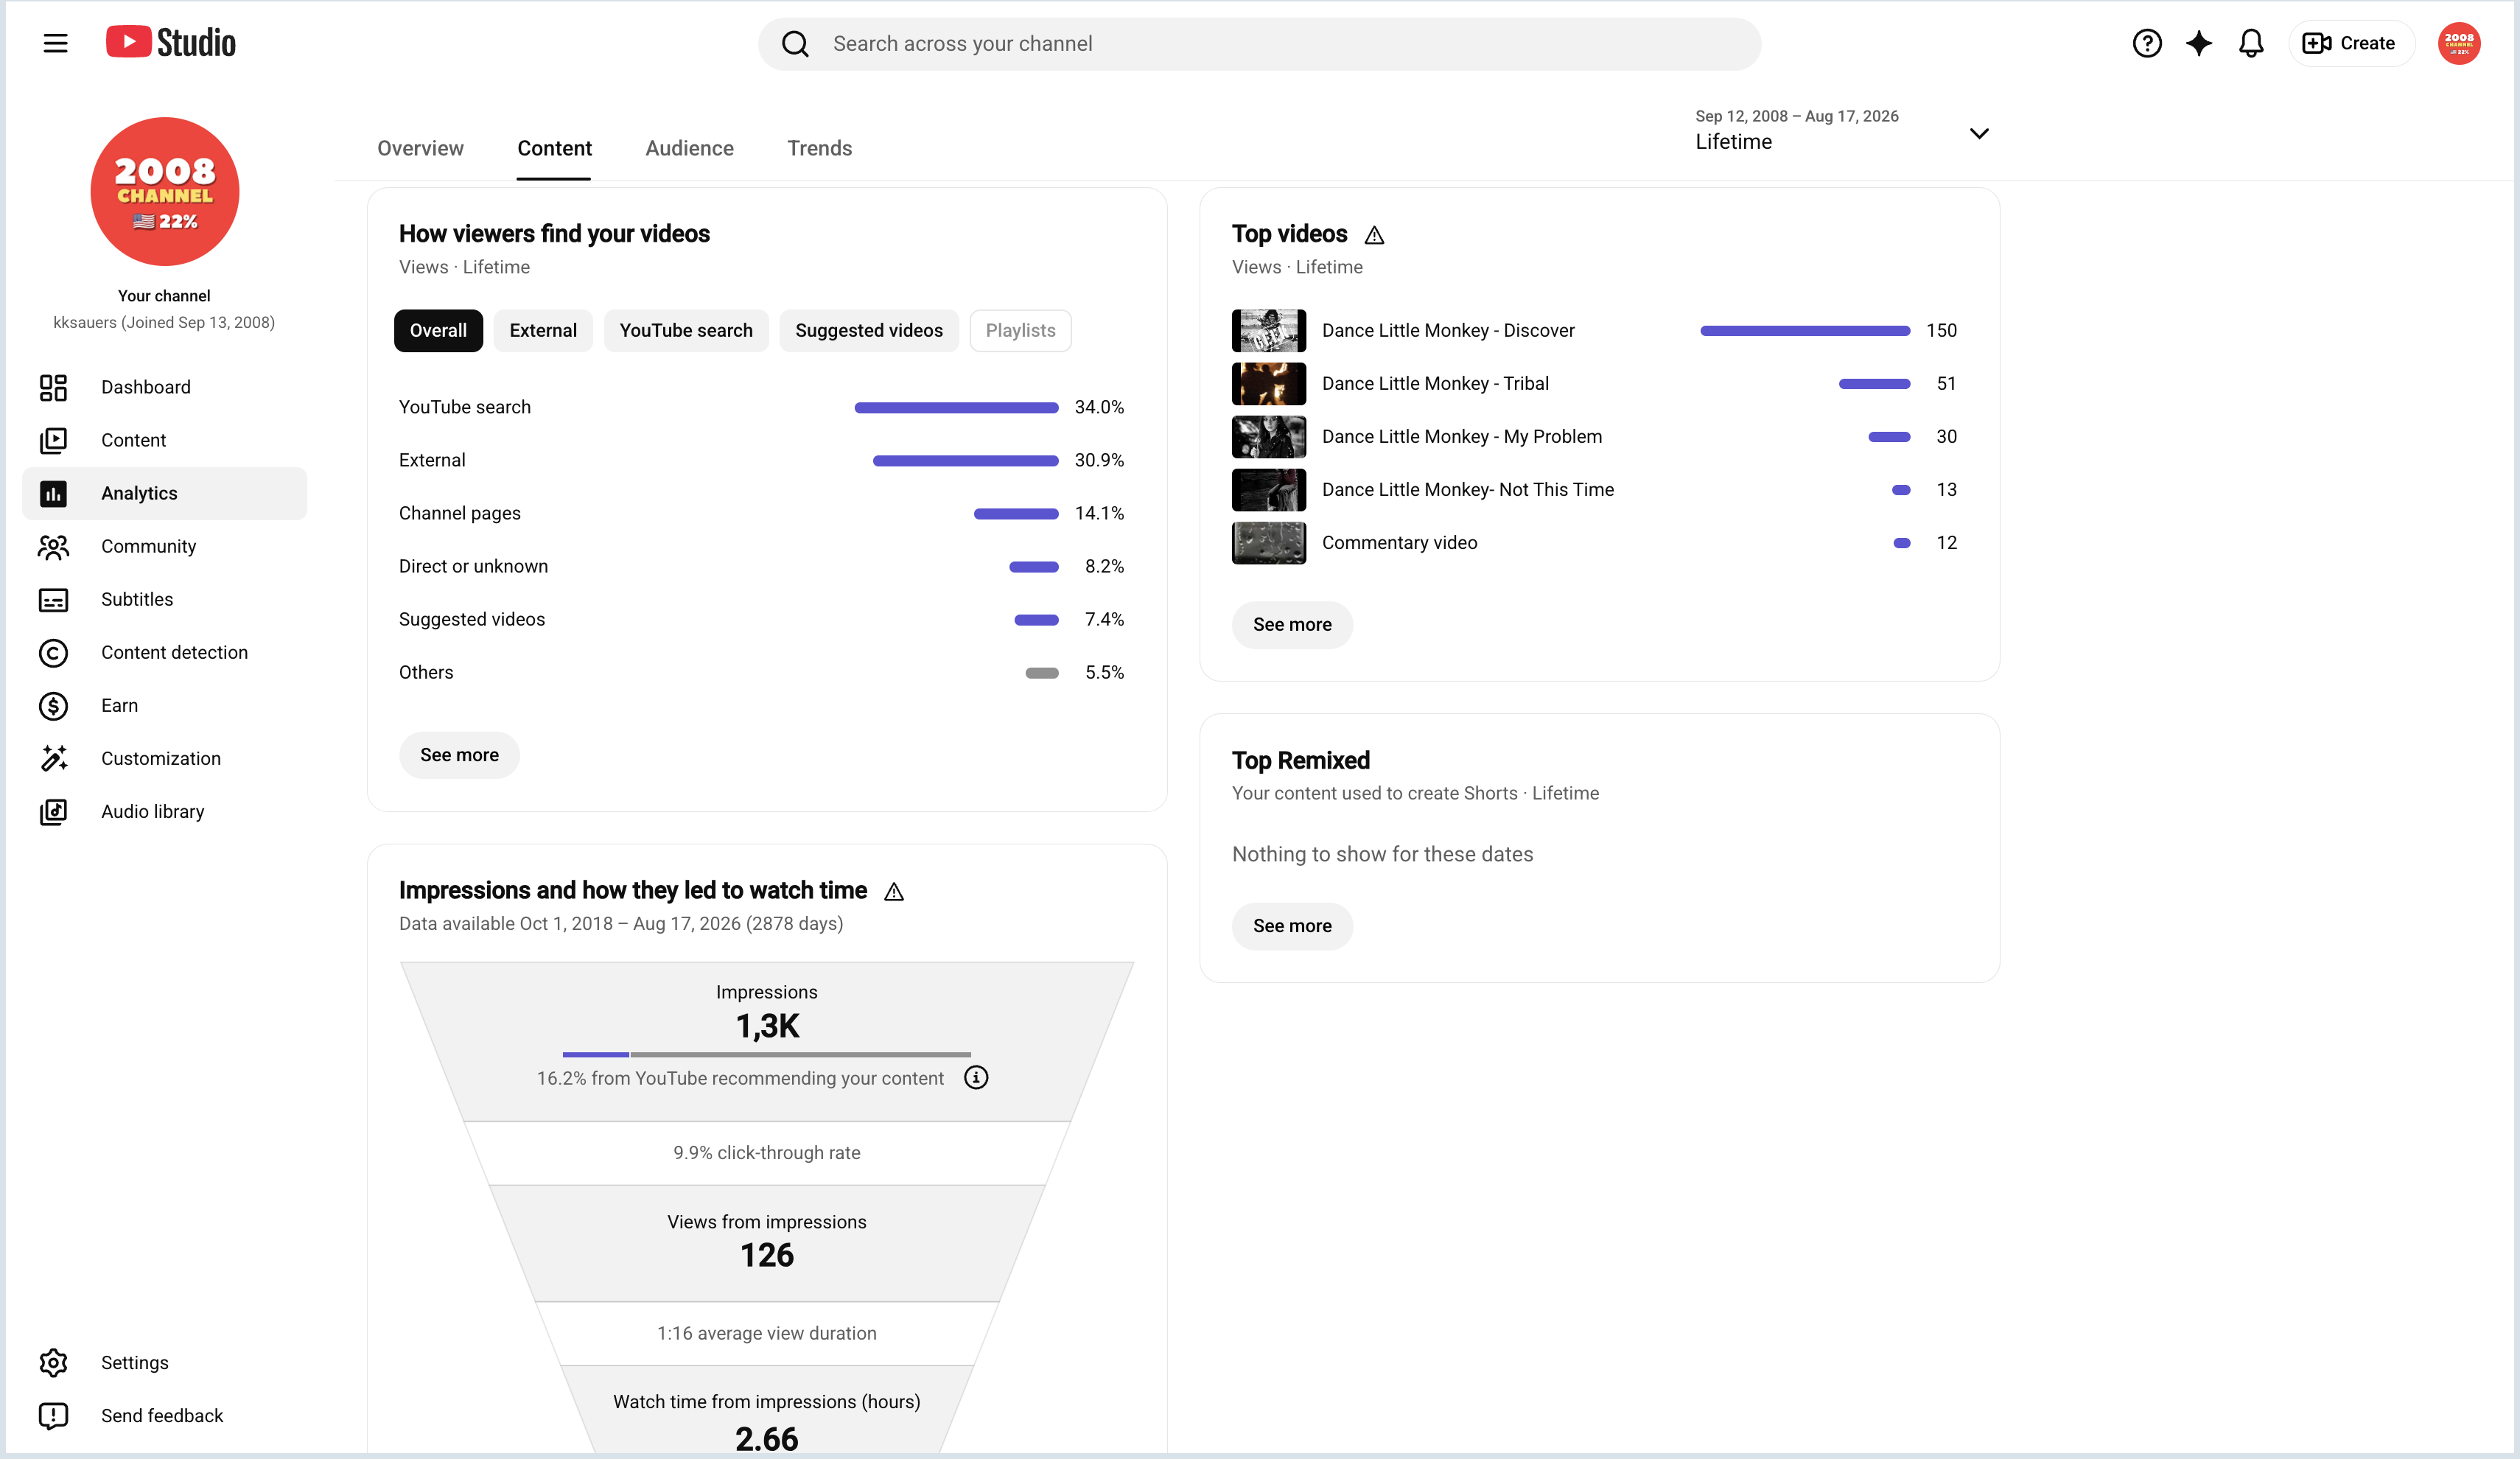Click the 2008 Channel profile picture
Screen dimensions: 2520x1459
165,192
